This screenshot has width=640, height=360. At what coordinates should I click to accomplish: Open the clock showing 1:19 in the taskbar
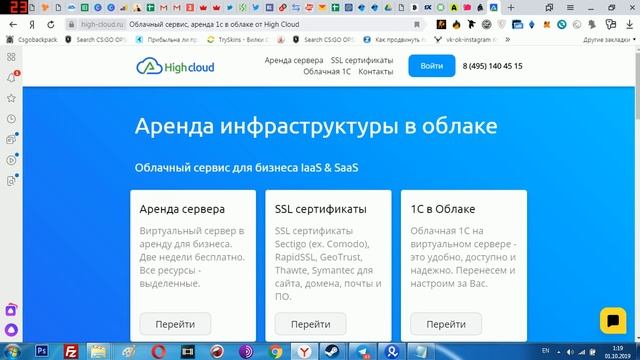[x=618, y=352]
